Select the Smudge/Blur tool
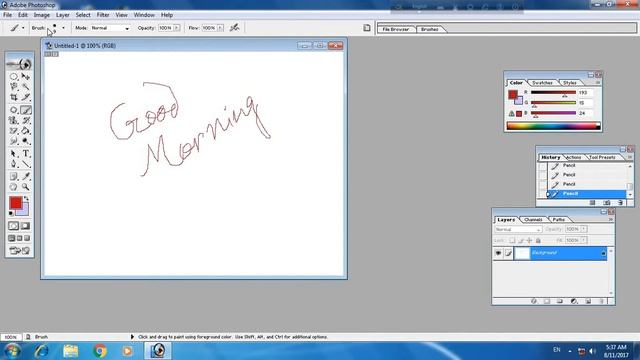 click(x=13, y=141)
